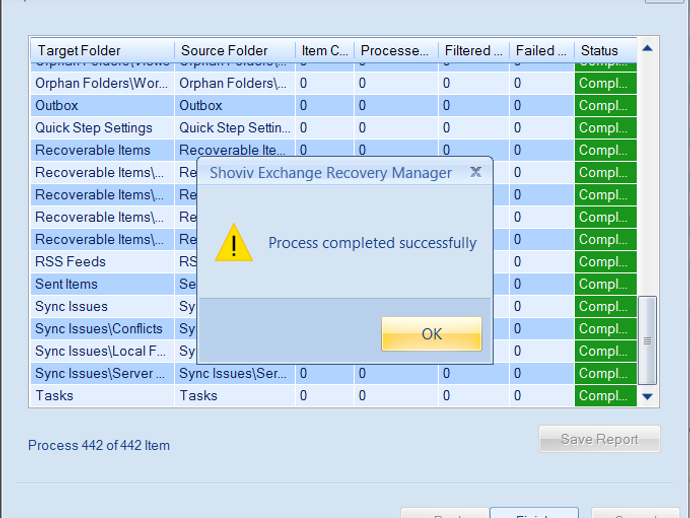Click the Outbox source folder cell
Viewport: 690px width, 518px height.
coord(235,106)
